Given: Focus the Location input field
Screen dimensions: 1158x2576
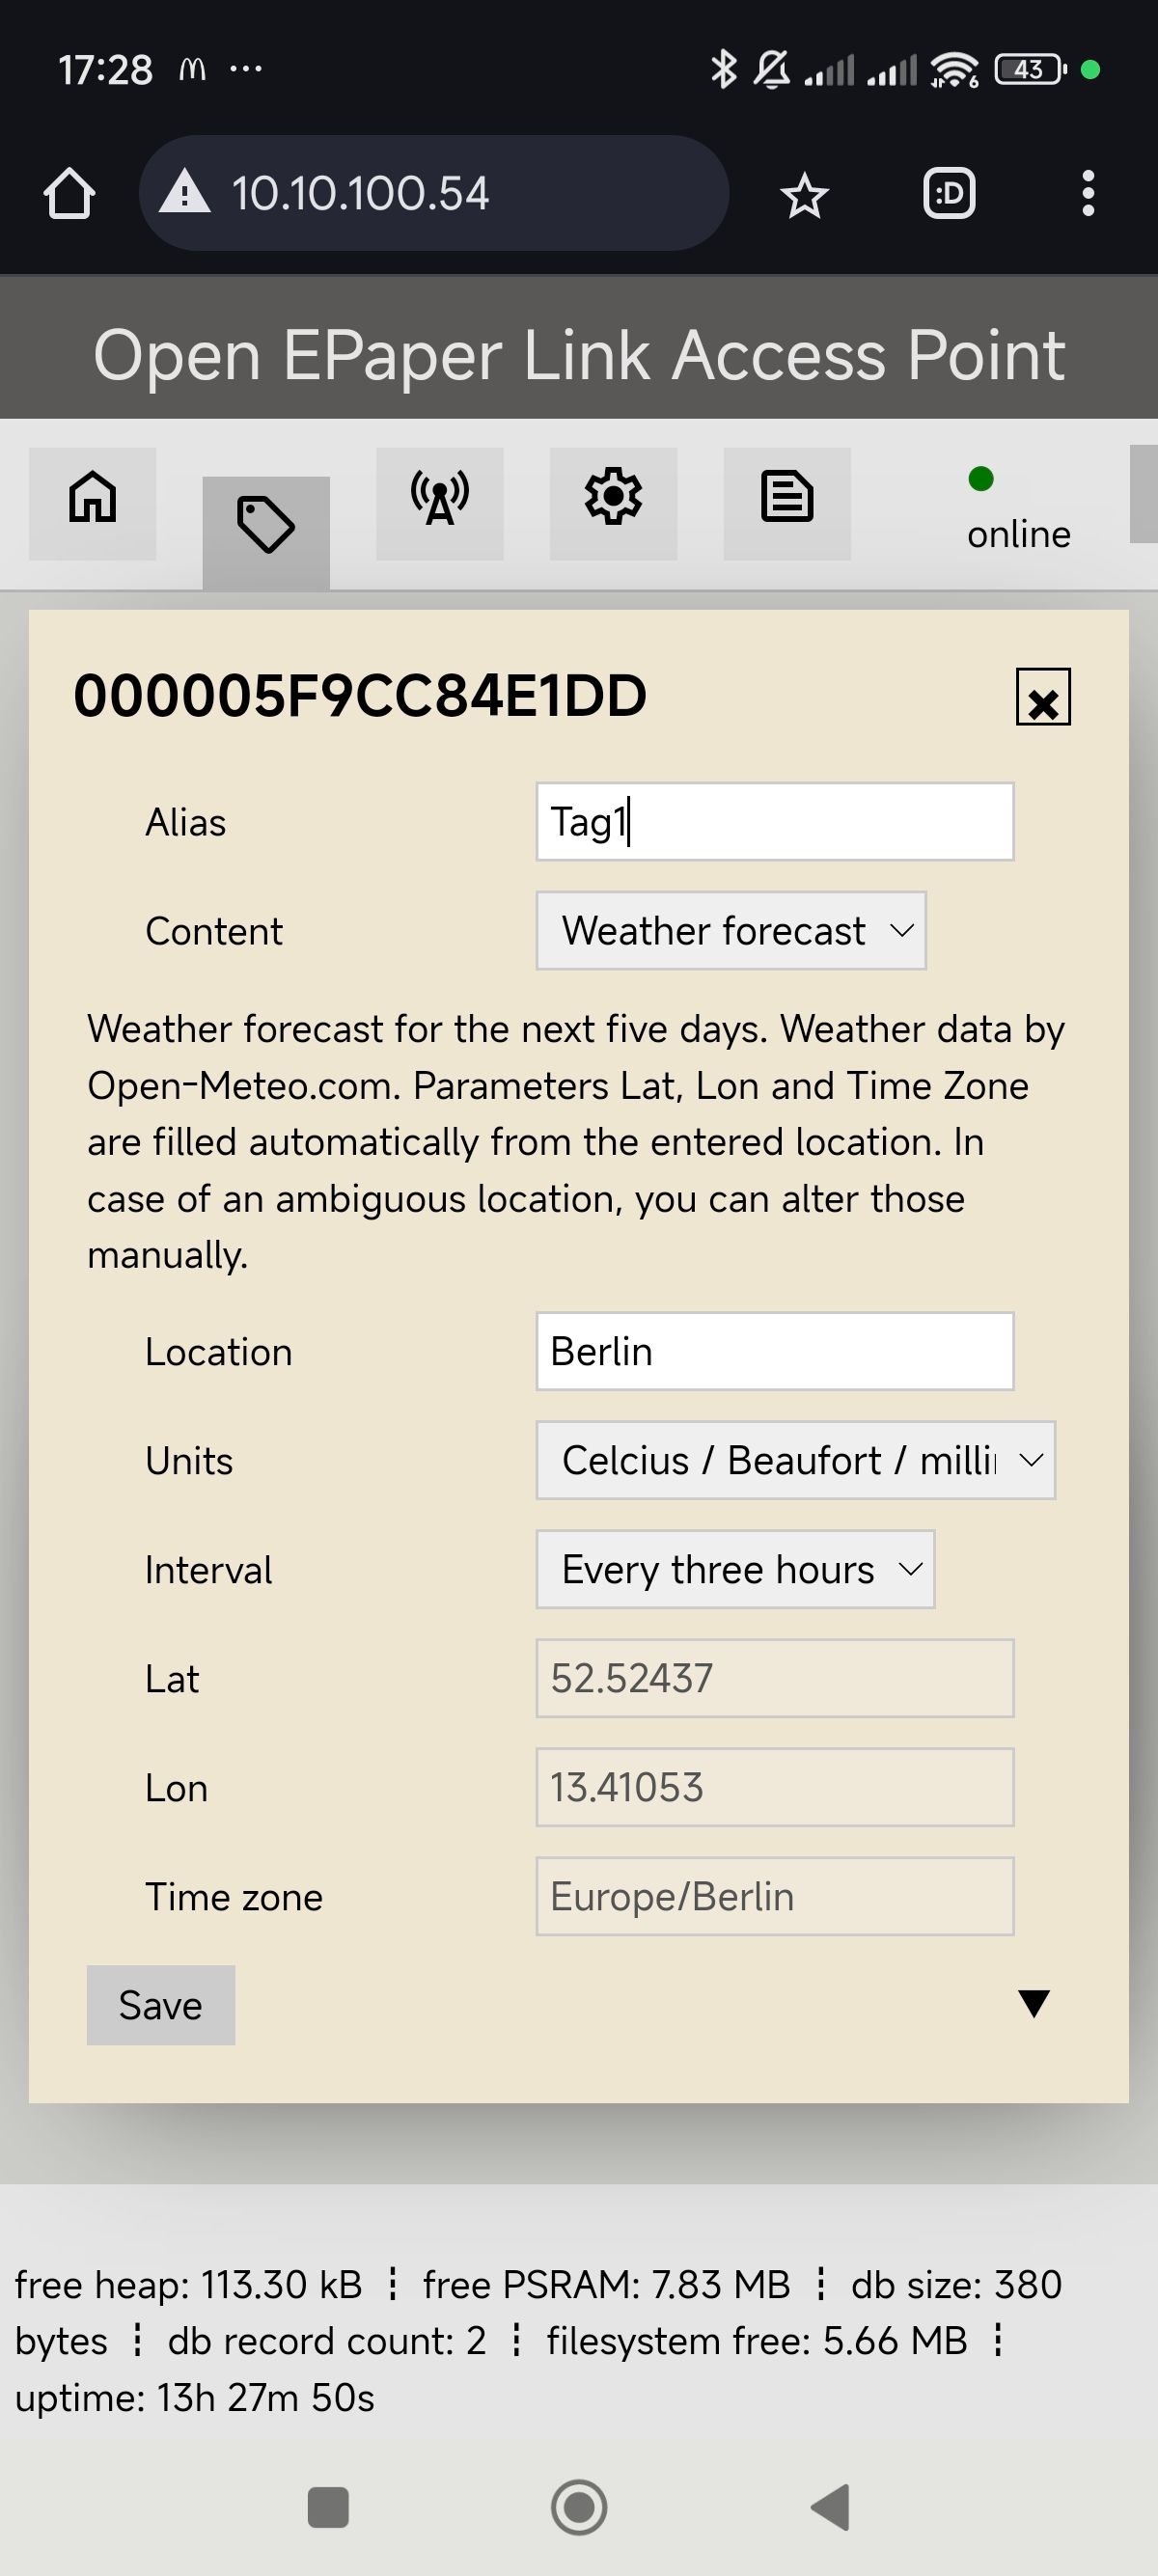Looking at the screenshot, I should click(x=774, y=1351).
